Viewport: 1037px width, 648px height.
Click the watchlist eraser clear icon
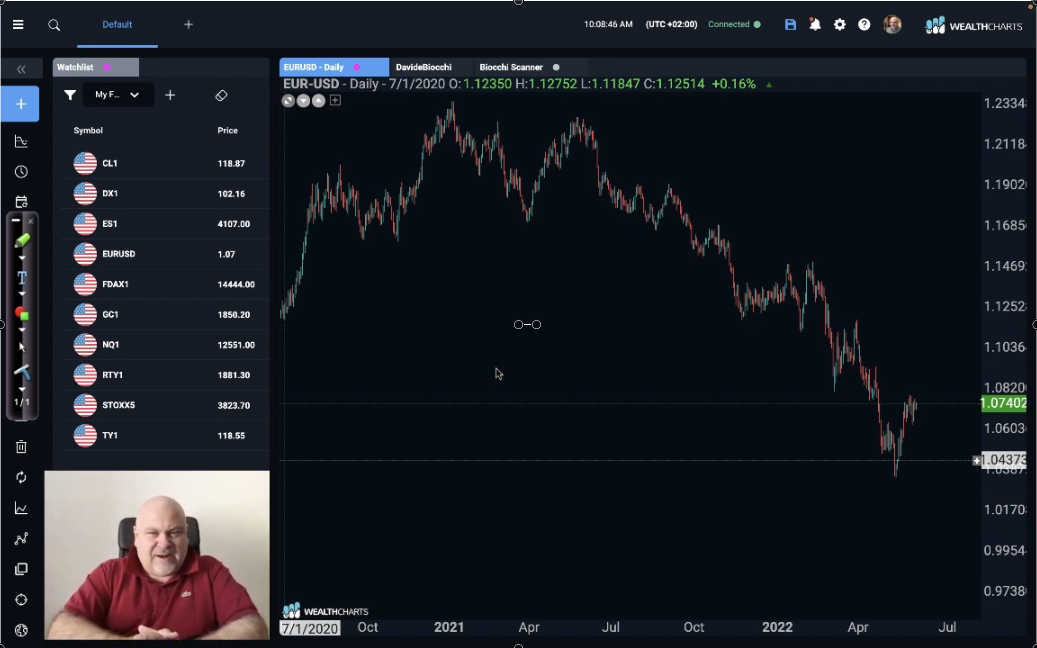222,95
